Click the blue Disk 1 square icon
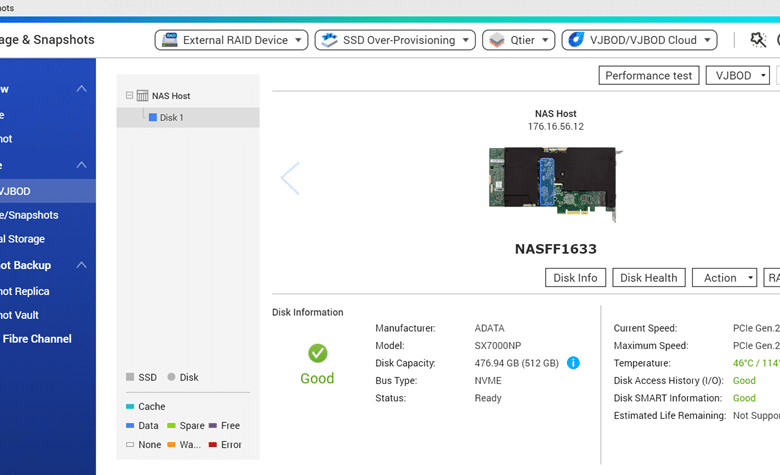 coord(153,117)
